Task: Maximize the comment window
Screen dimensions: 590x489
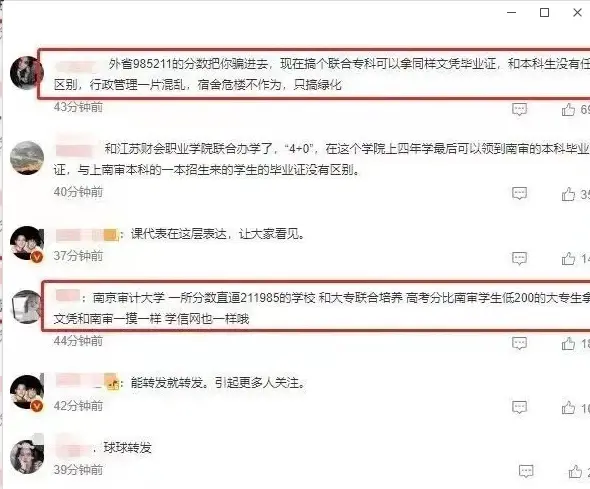Action: 544,12
